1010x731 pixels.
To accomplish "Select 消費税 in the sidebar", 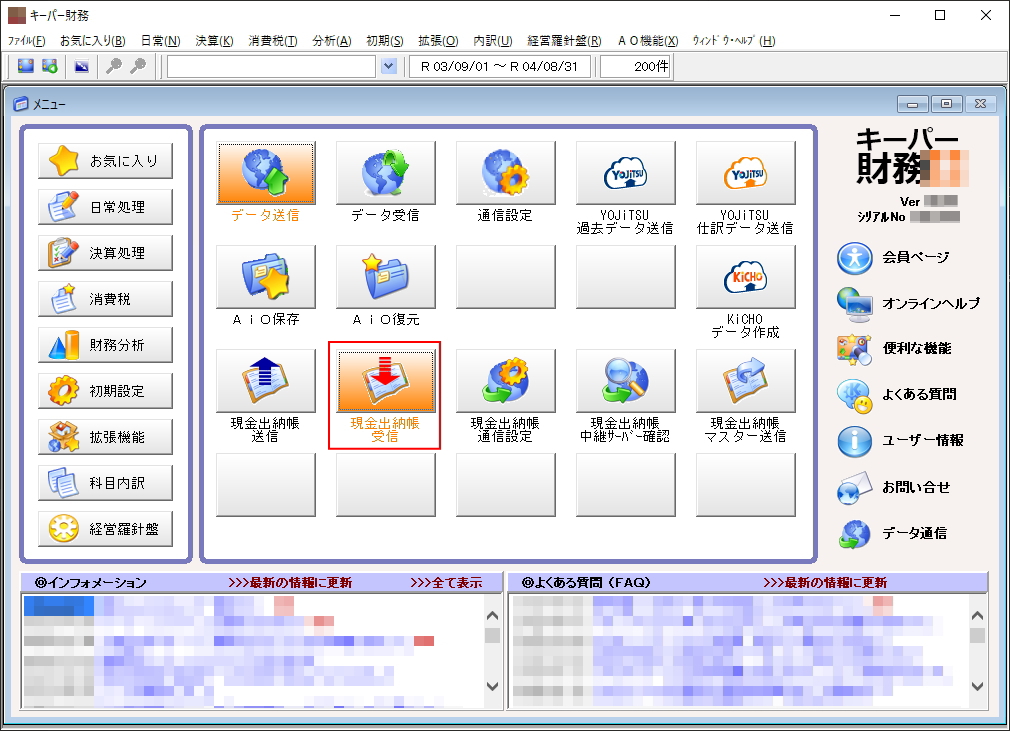I will click(x=106, y=299).
